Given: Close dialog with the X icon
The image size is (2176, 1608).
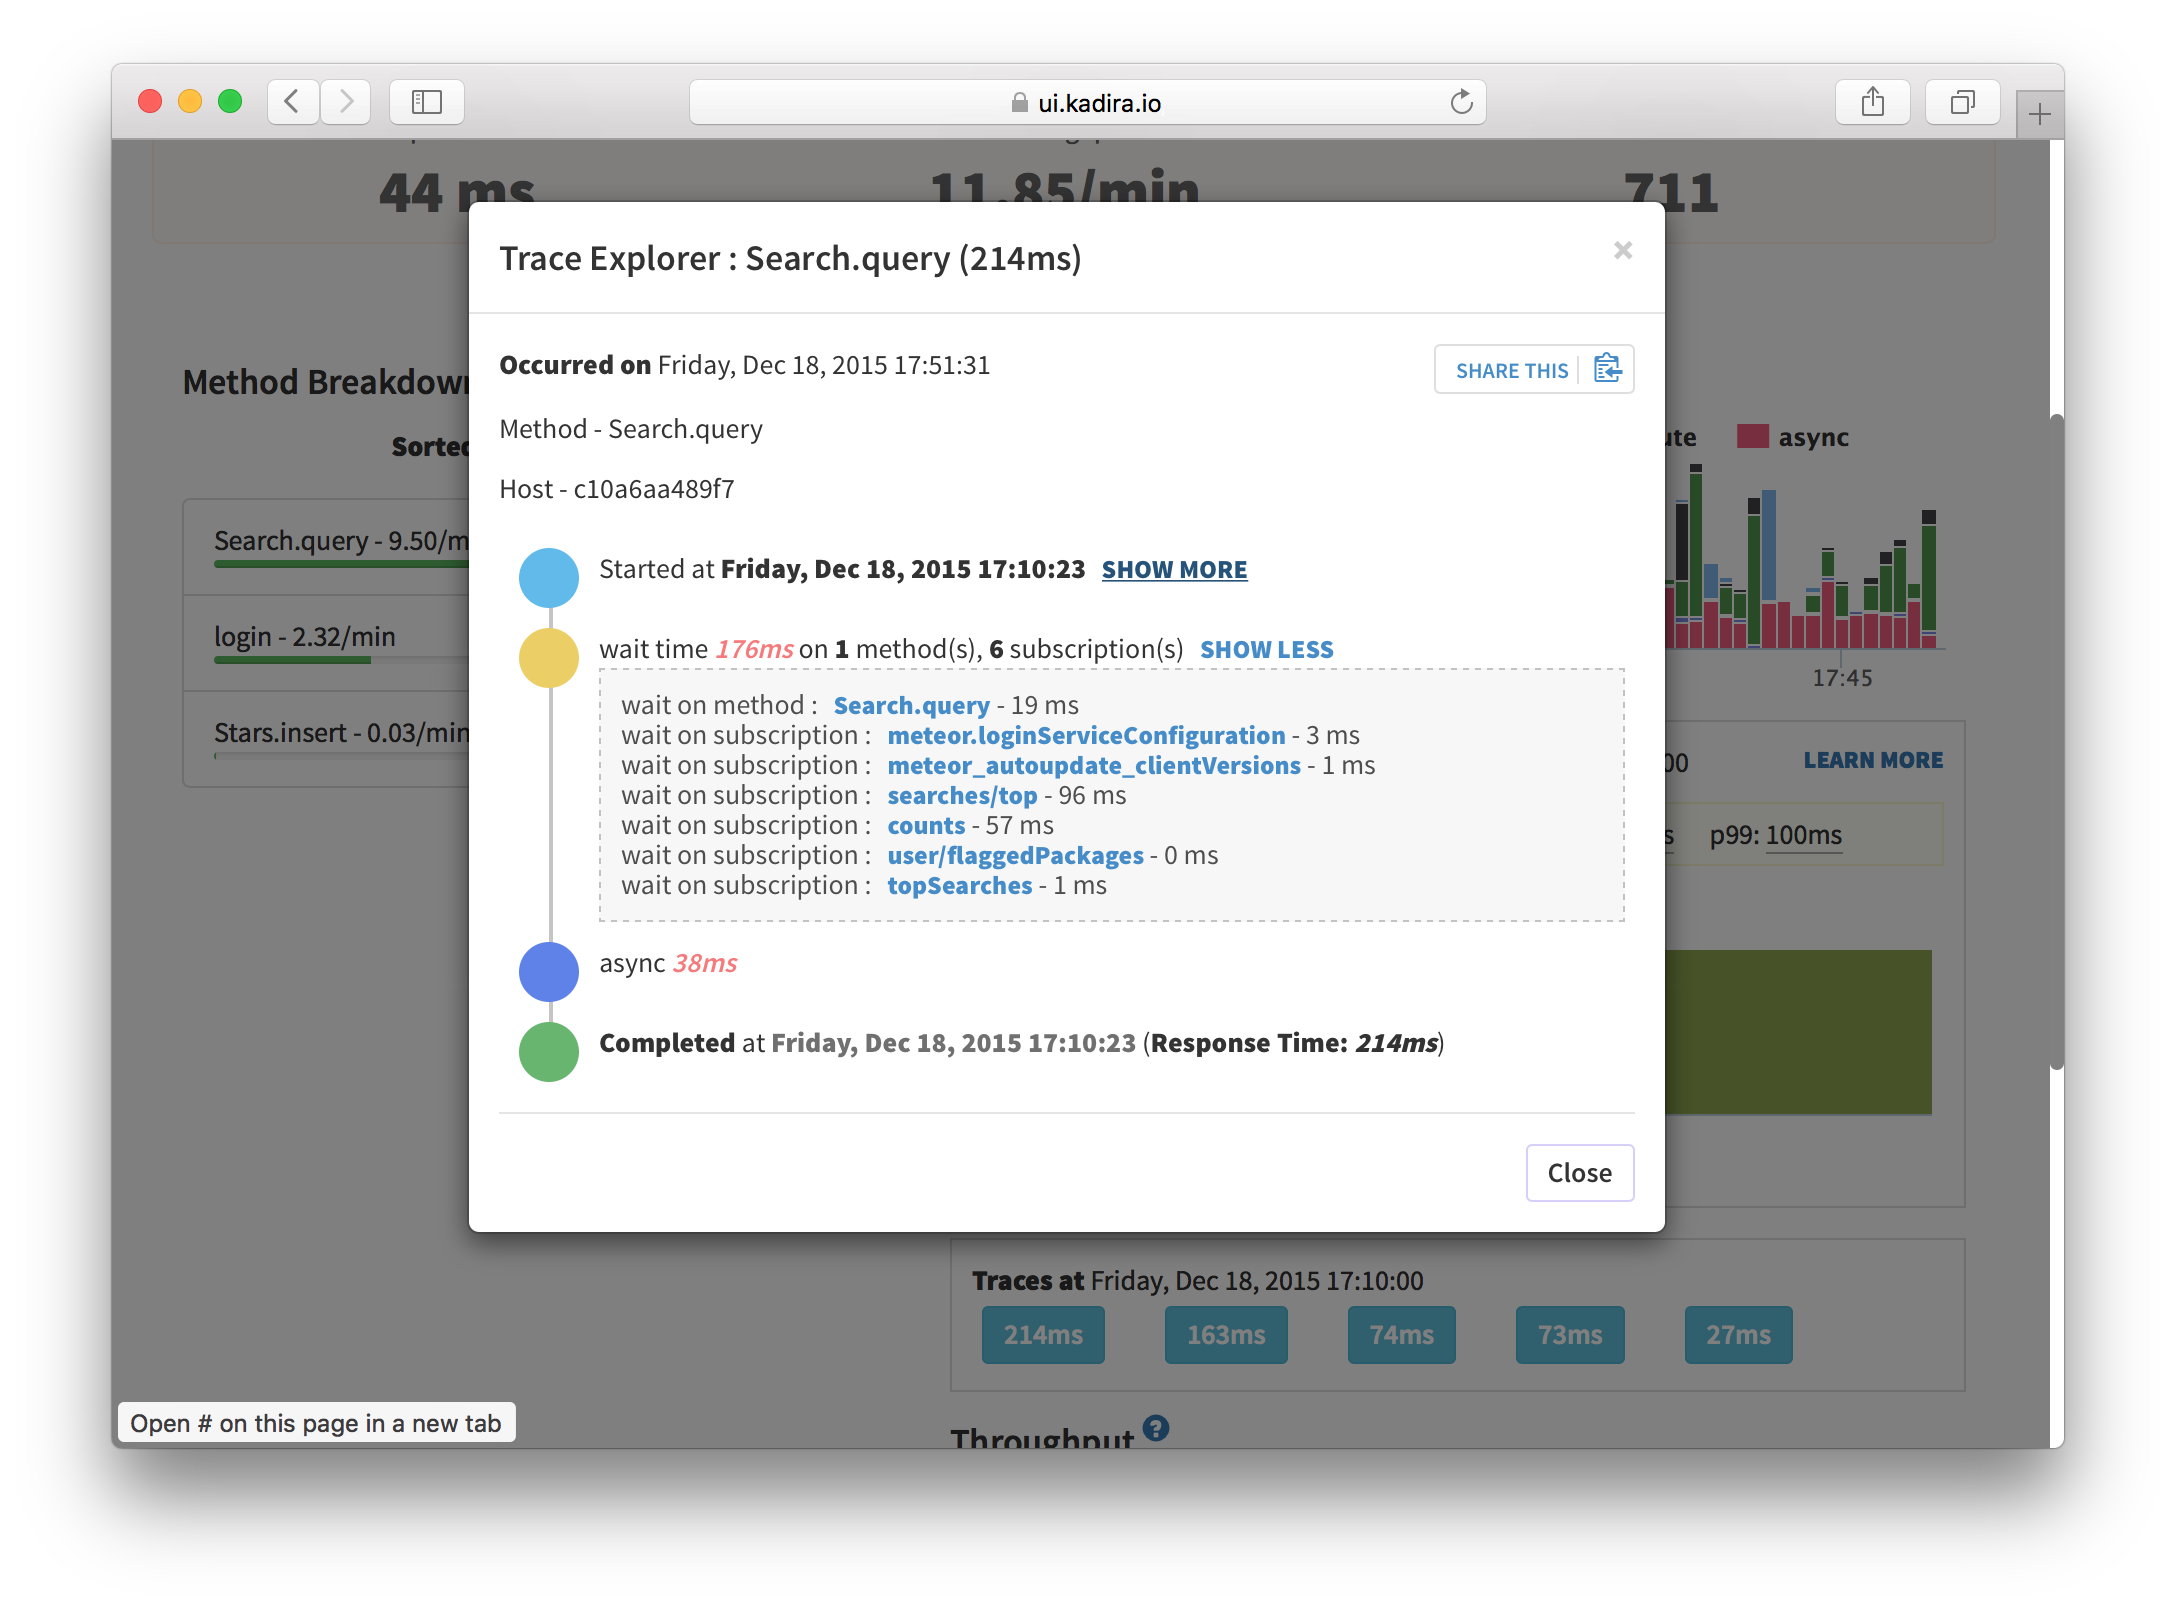Looking at the screenshot, I should click(x=1622, y=250).
